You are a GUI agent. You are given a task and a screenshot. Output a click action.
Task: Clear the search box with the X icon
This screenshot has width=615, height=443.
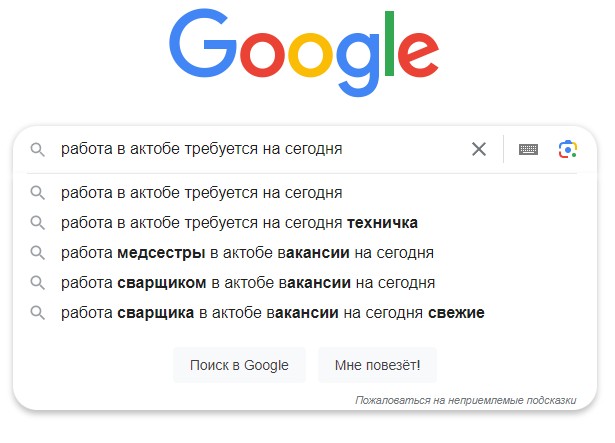click(479, 149)
